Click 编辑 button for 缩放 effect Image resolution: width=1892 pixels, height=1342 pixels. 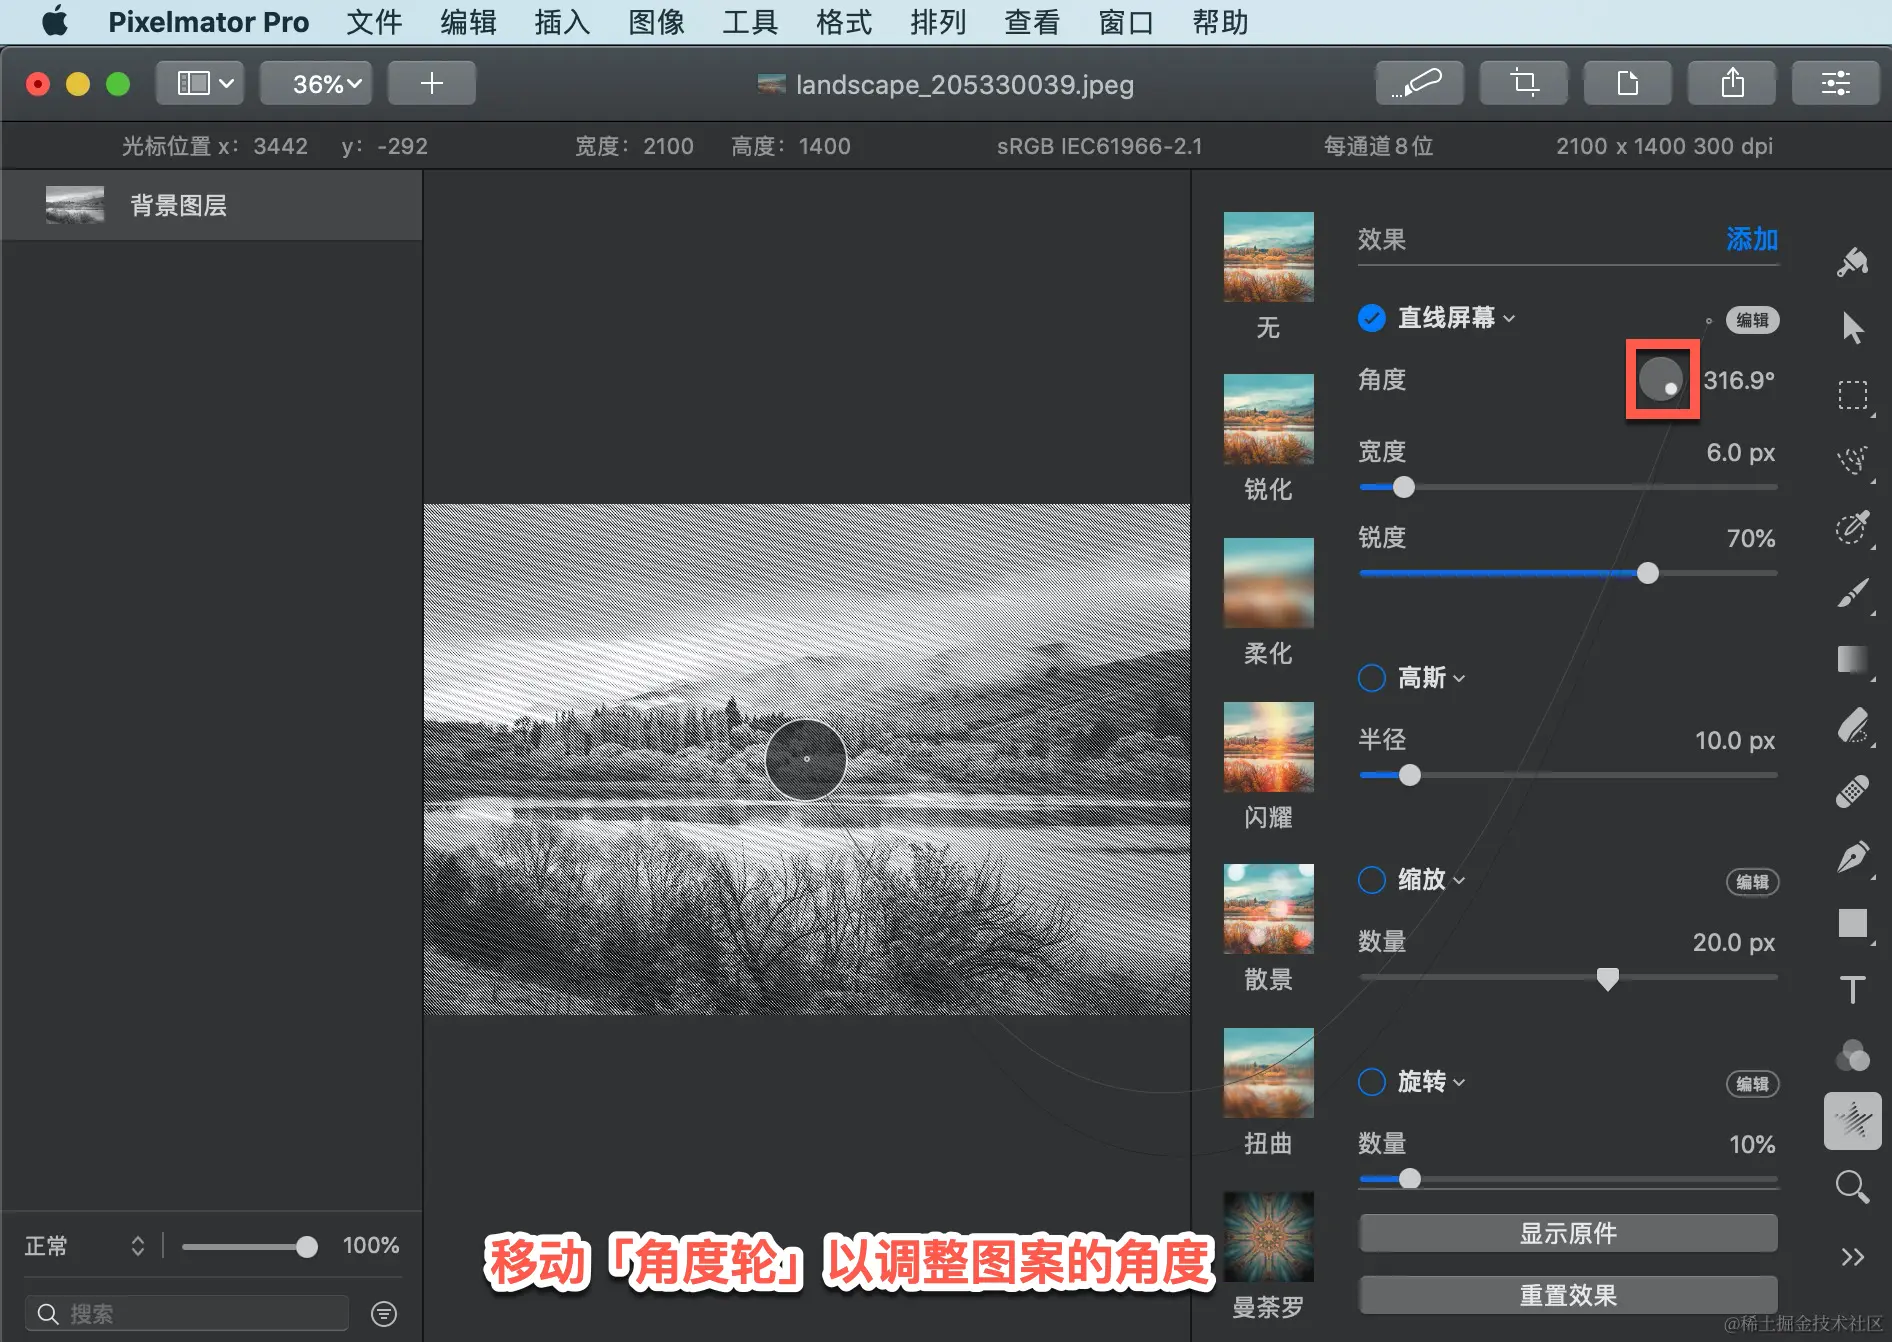tap(1752, 882)
